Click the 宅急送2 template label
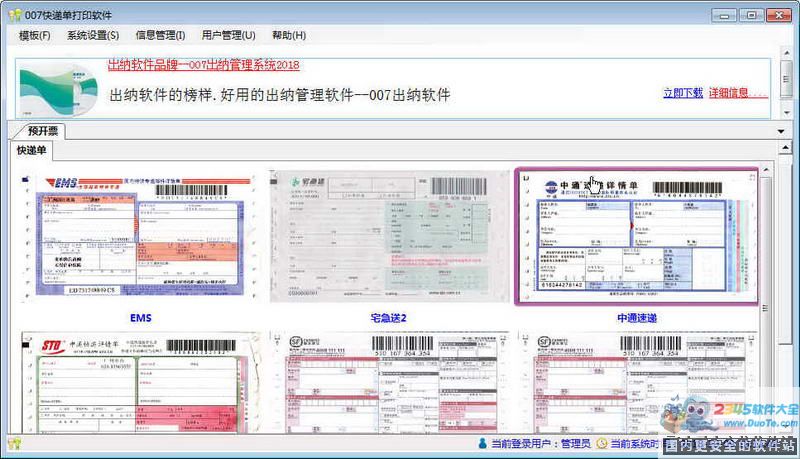Image resolution: width=800 pixels, height=459 pixels. pyautogui.click(x=388, y=318)
